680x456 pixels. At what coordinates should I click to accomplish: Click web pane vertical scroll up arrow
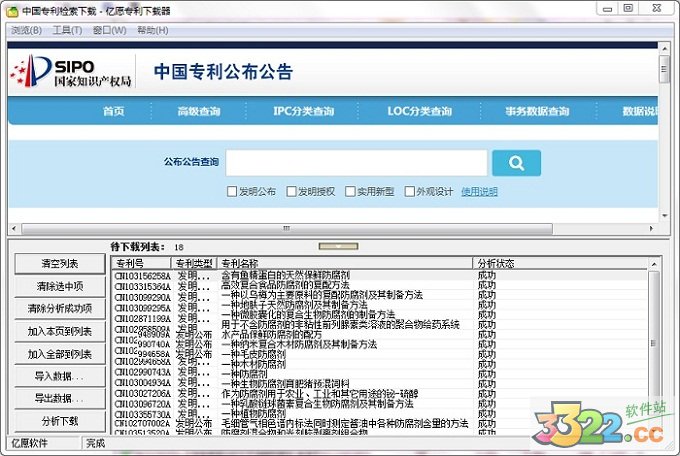(x=664, y=47)
